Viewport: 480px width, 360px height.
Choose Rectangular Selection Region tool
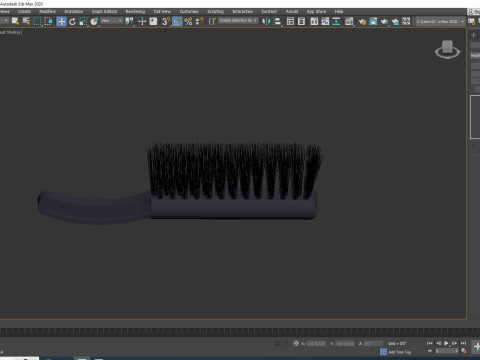pos(37,21)
